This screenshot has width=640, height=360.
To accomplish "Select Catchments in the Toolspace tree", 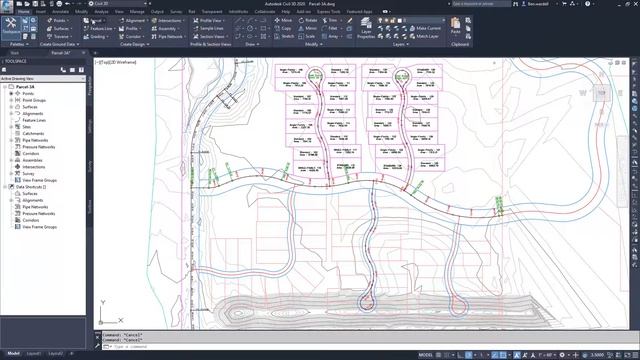I will 33,133.
